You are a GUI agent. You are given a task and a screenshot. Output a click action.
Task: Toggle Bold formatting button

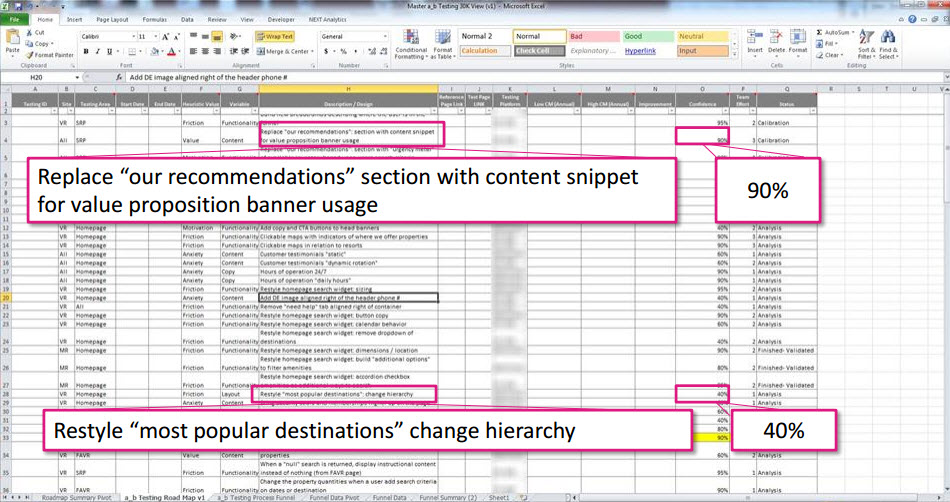coord(84,51)
